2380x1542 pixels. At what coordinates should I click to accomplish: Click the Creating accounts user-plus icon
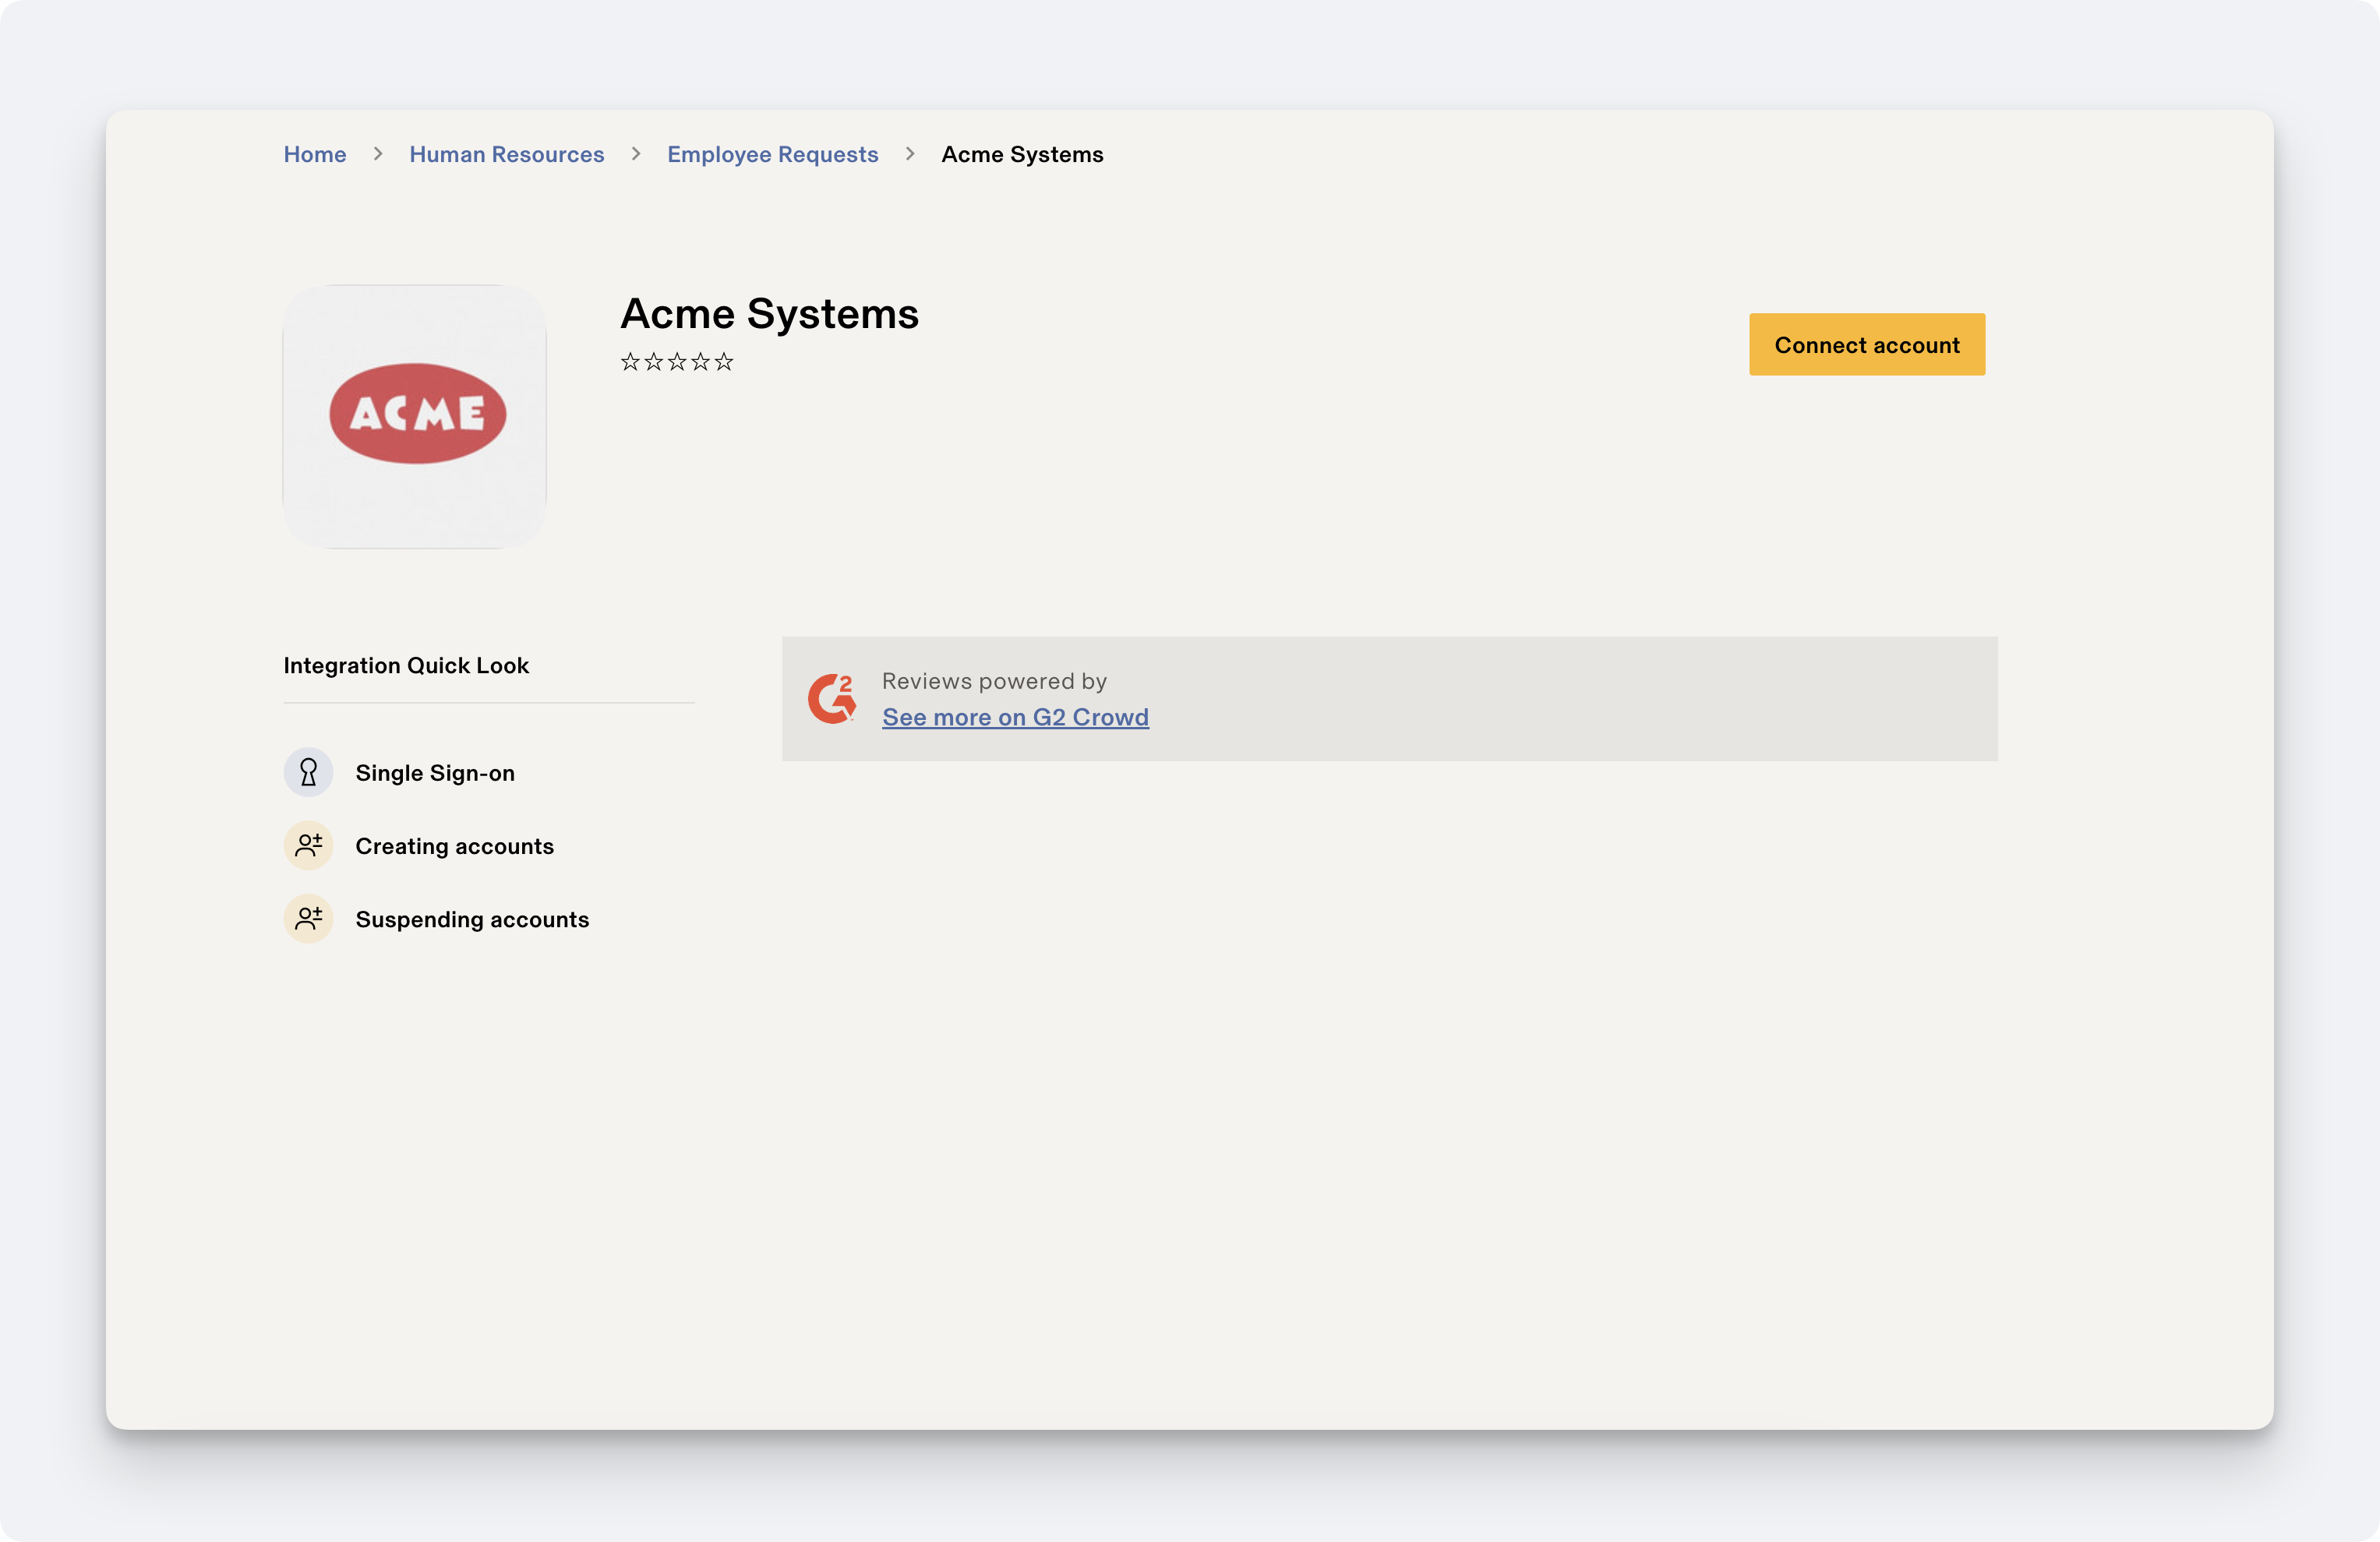308,846
